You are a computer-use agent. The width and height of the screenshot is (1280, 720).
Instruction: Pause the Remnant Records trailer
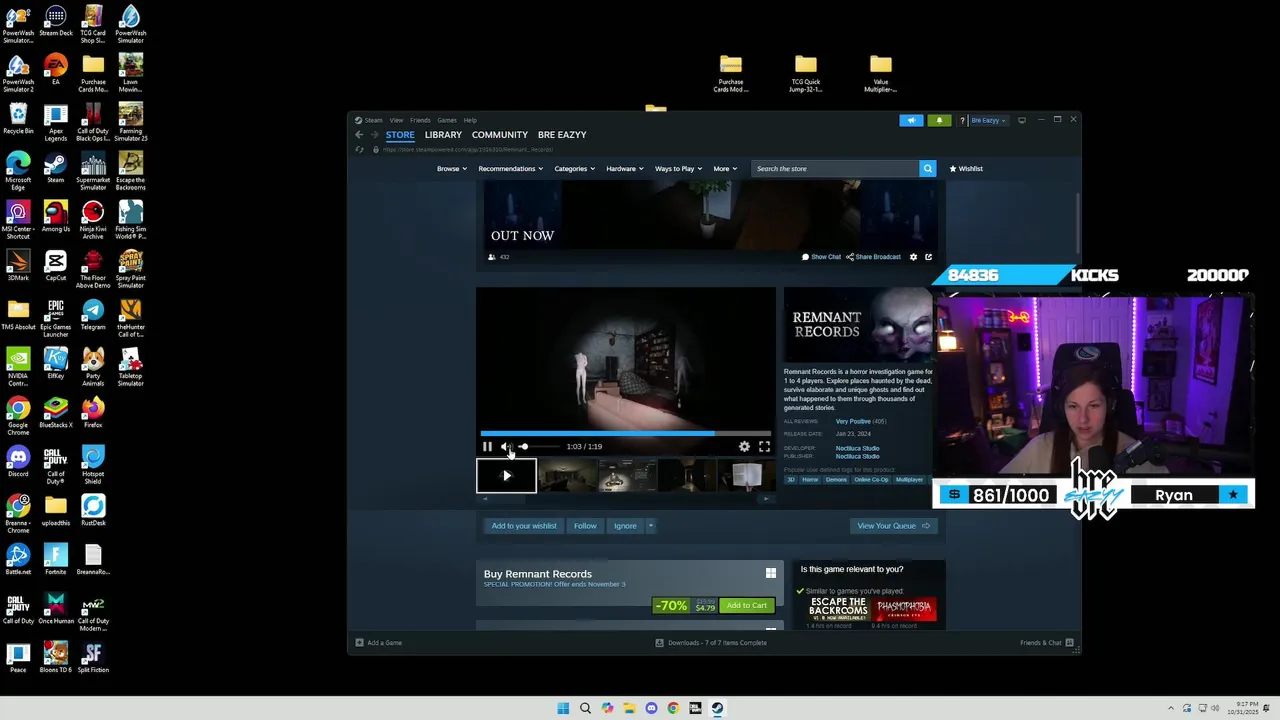tap(487, 447)
